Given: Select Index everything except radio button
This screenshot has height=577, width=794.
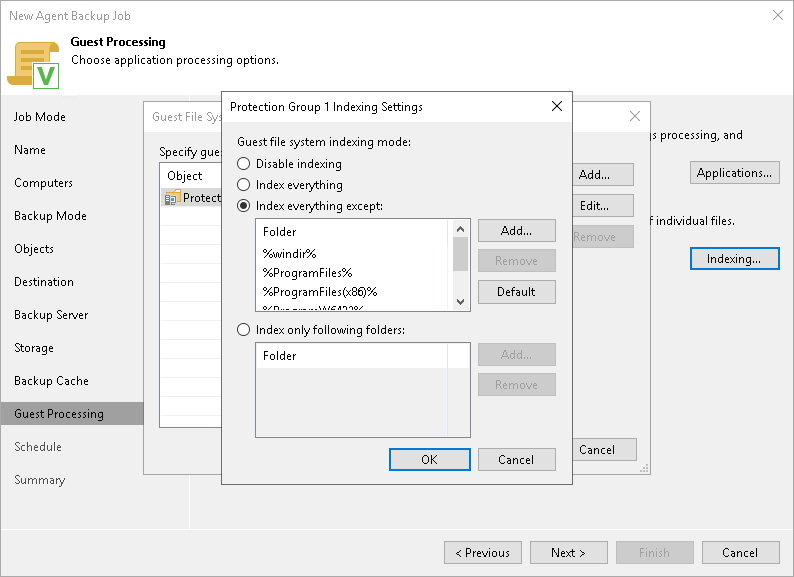Looking at the screenshot, I should [244, 206].
